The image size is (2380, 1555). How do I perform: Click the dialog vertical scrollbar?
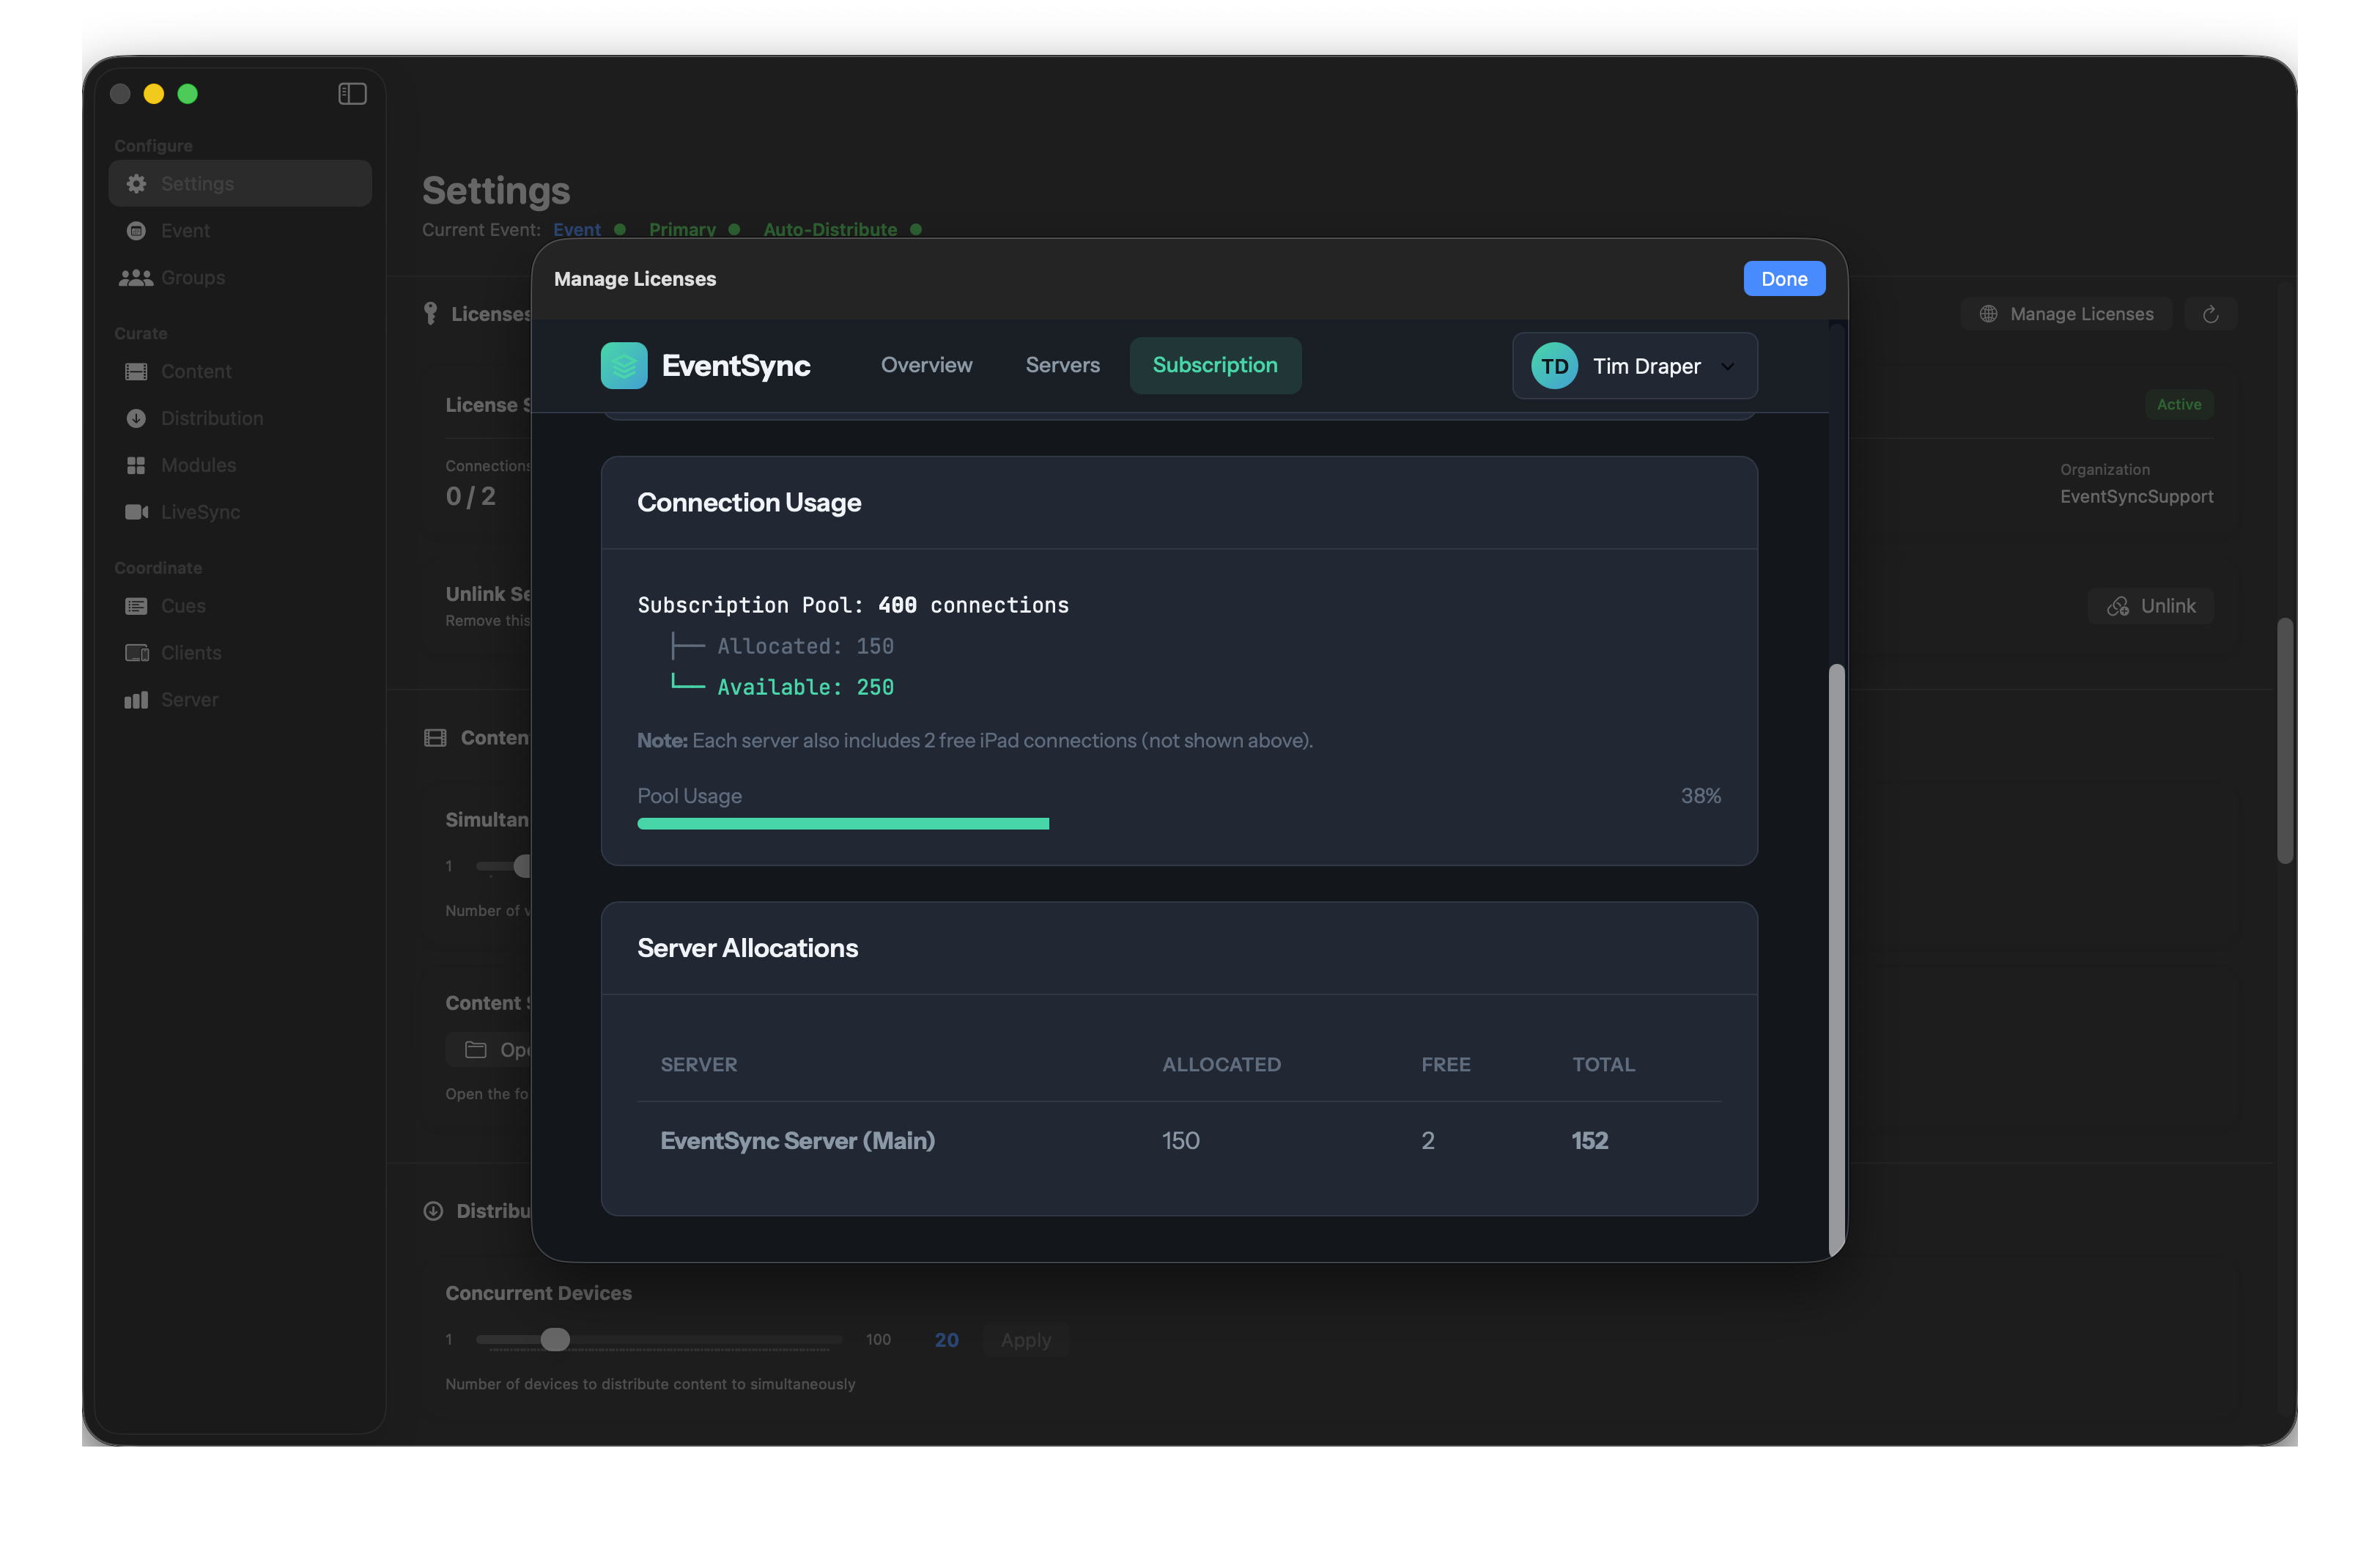click(1836, 960)
